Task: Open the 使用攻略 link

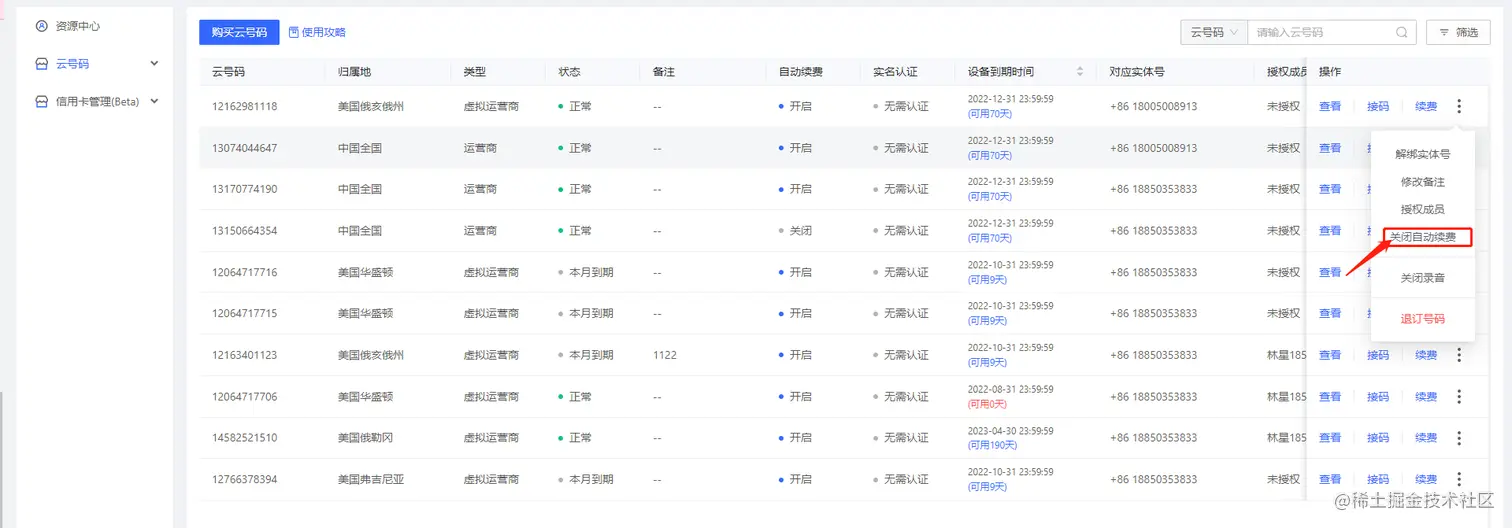Action: tap(323, 32)
